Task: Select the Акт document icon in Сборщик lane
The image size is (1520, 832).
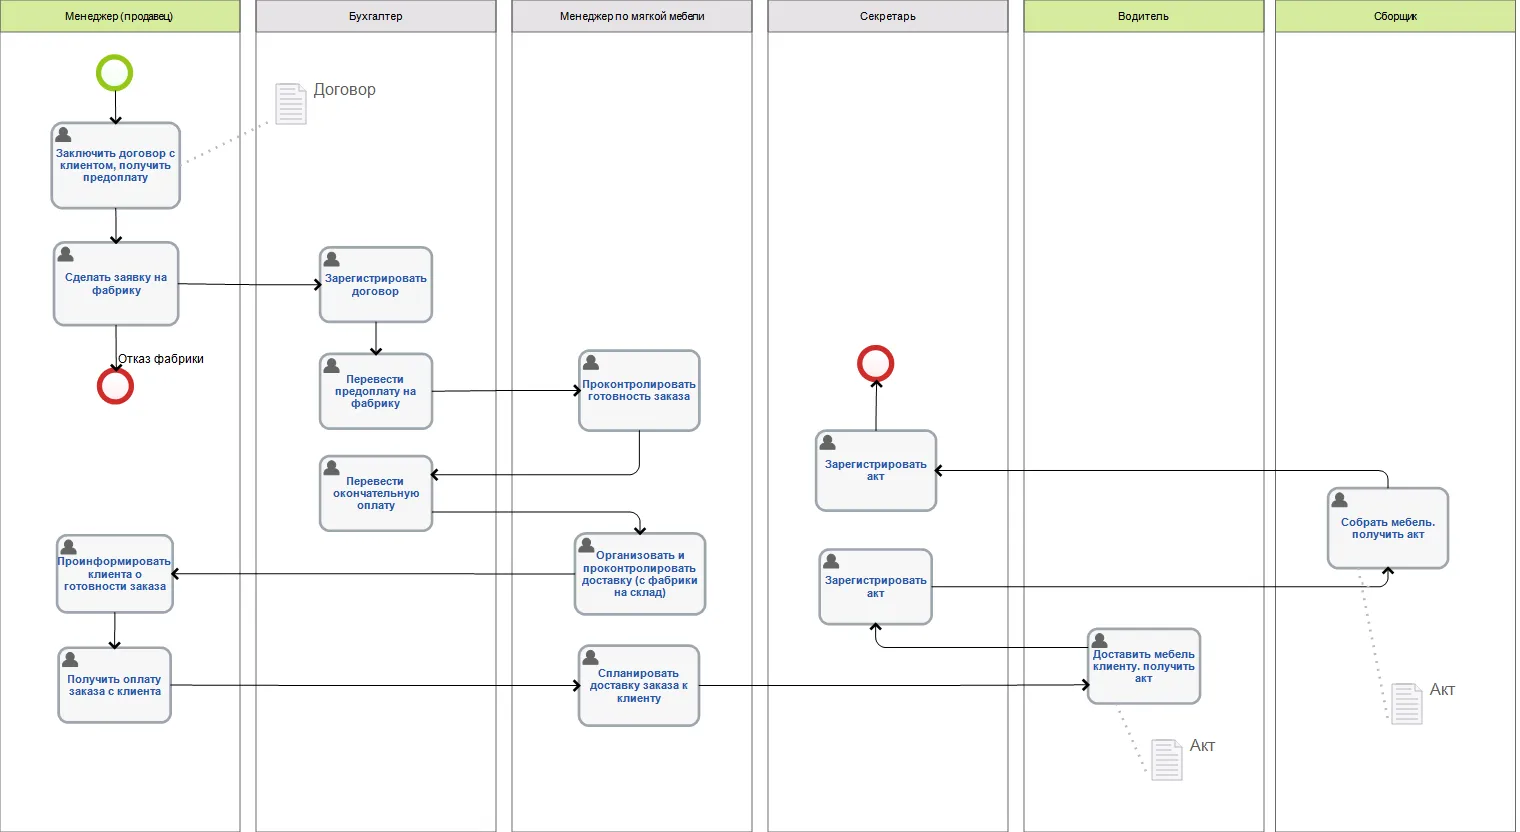Action: (1406, 704)
